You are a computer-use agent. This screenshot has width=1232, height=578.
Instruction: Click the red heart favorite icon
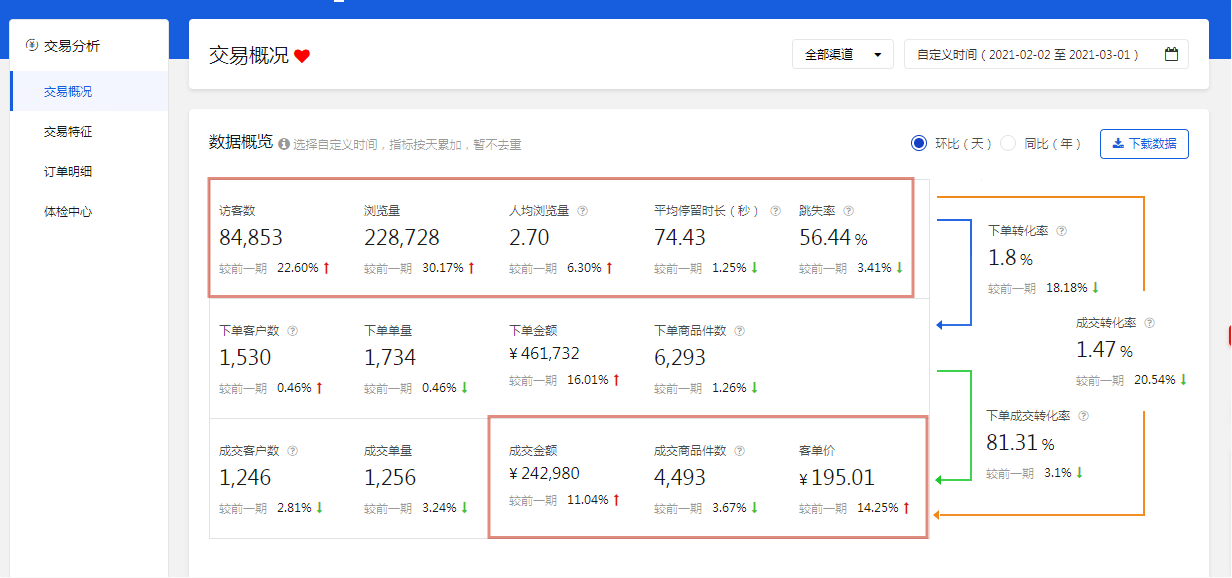pos(302,56)
